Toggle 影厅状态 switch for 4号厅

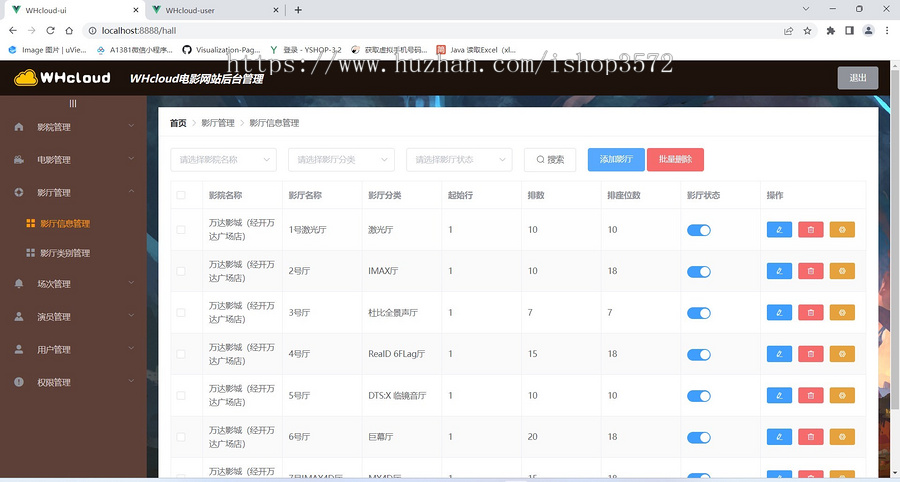click(x=699, y=354)
